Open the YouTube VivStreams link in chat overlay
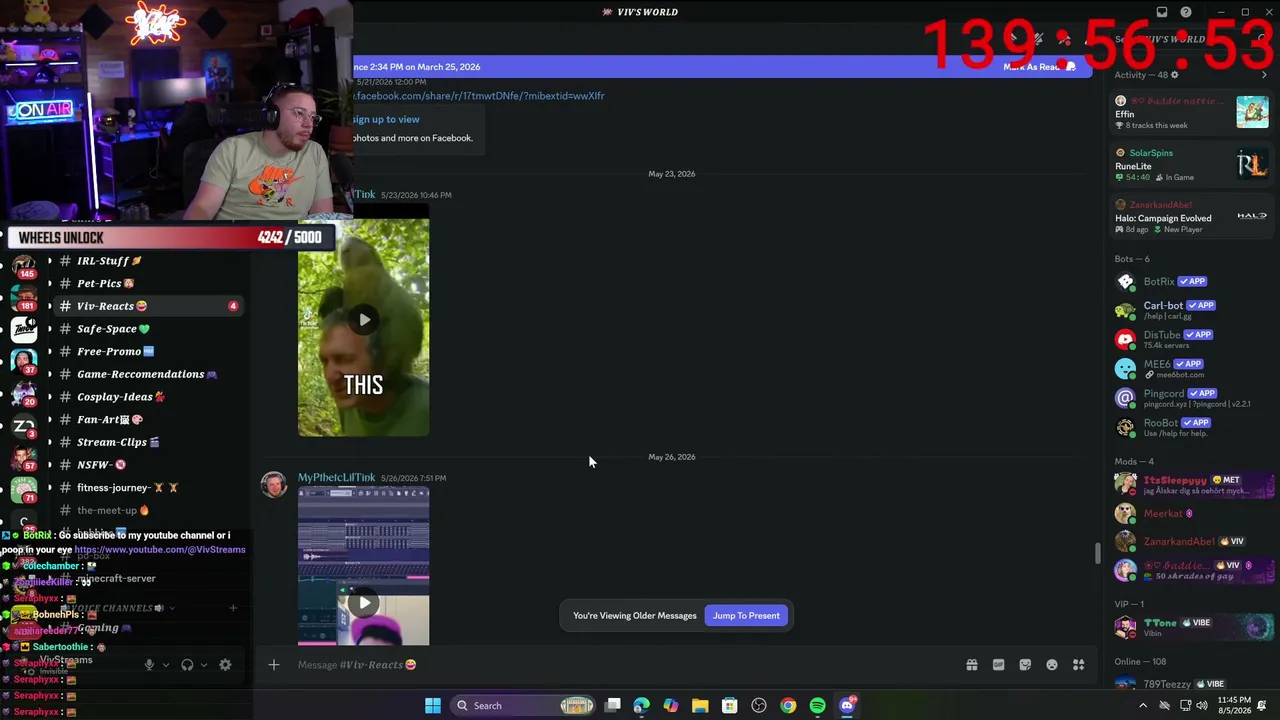 coord(160,550)
